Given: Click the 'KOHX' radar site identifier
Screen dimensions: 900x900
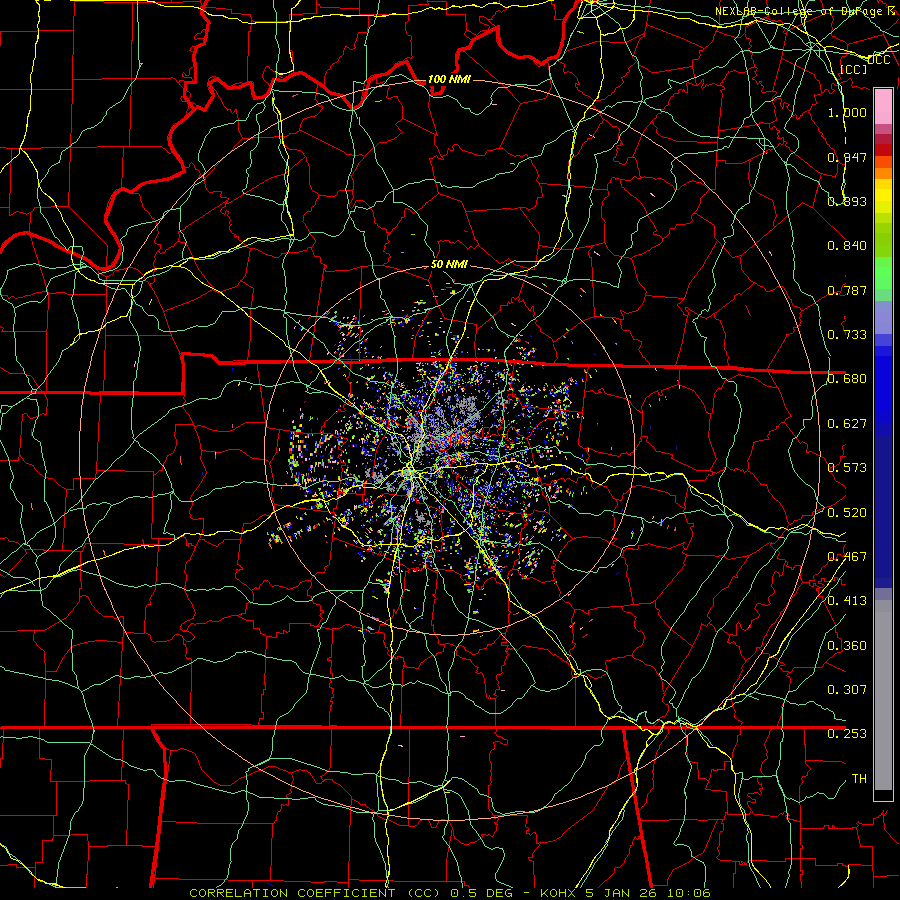Looking at the screenshot, I should pos(560,893).
